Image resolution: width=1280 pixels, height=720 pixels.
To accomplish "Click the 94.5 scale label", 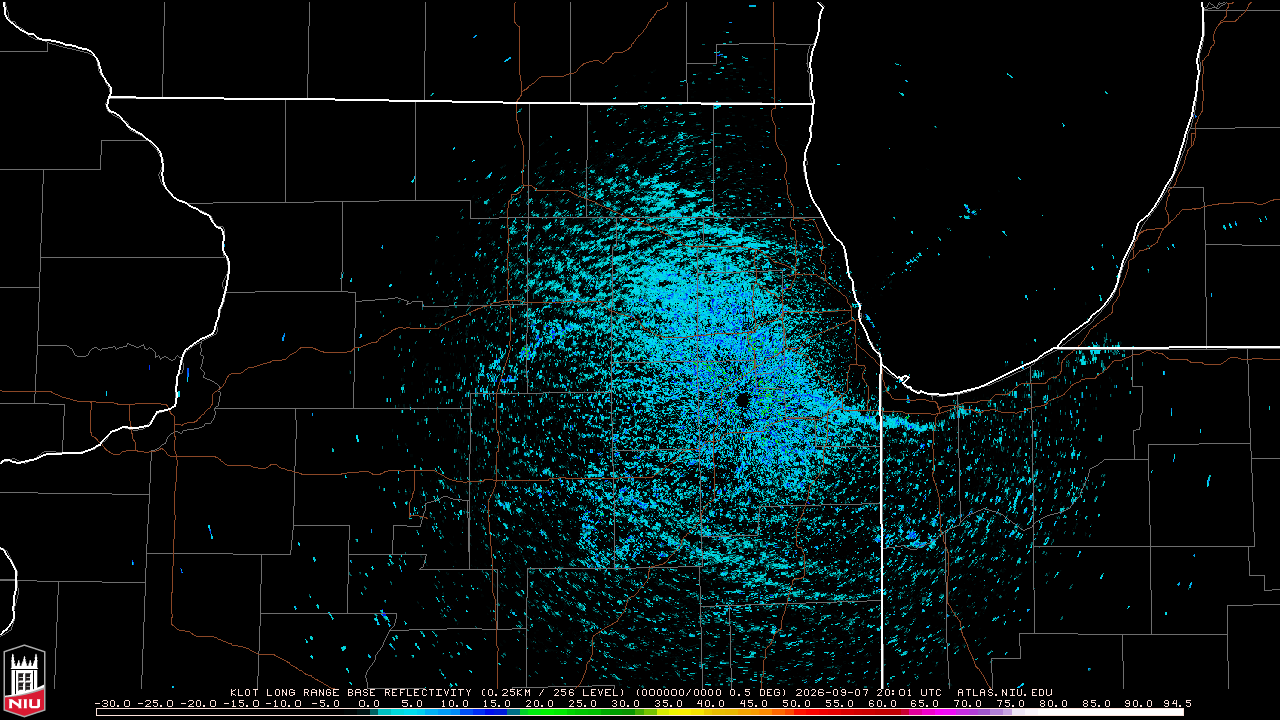I will (1177, 703).
